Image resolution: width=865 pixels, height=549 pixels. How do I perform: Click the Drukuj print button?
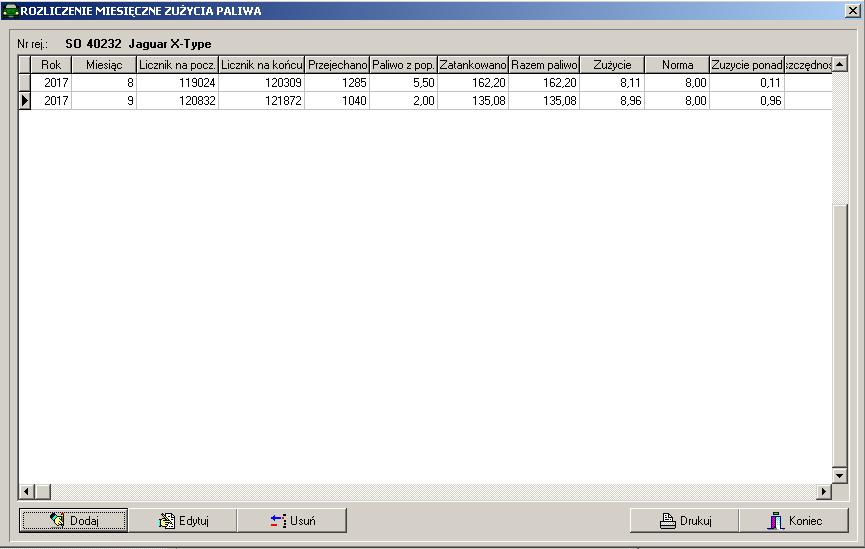[x=685, y=520]
